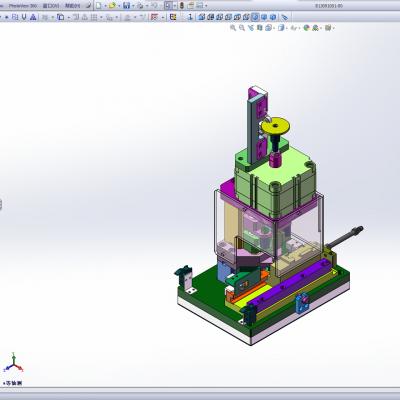Screen dimensions: 400x400
Task: Click the Normal To view icon
Action: coord(284,17)
